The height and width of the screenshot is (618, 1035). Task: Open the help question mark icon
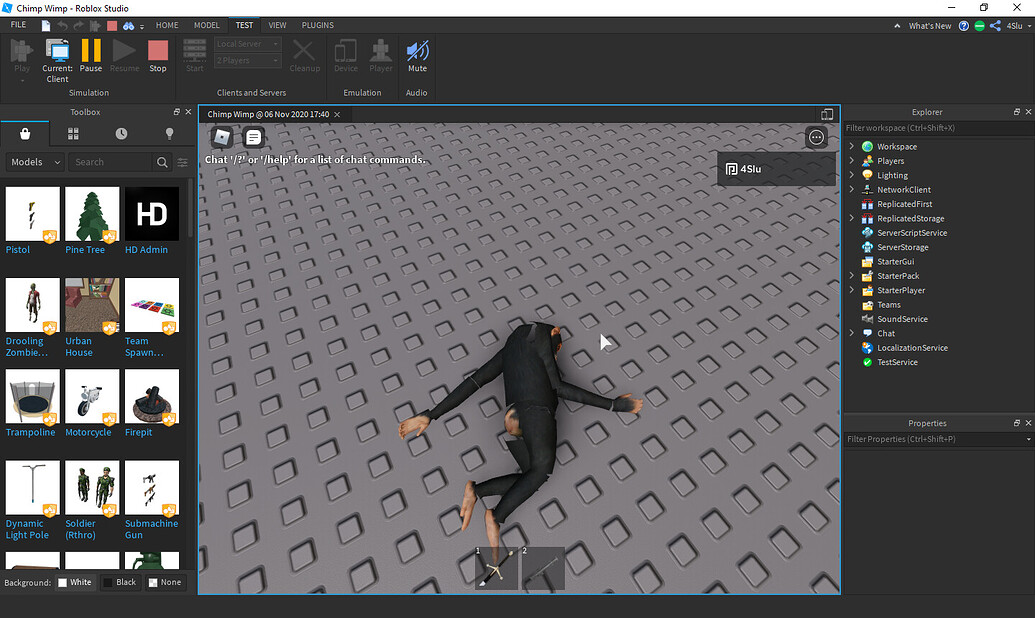pyautogui.click(x=964, y=26)
